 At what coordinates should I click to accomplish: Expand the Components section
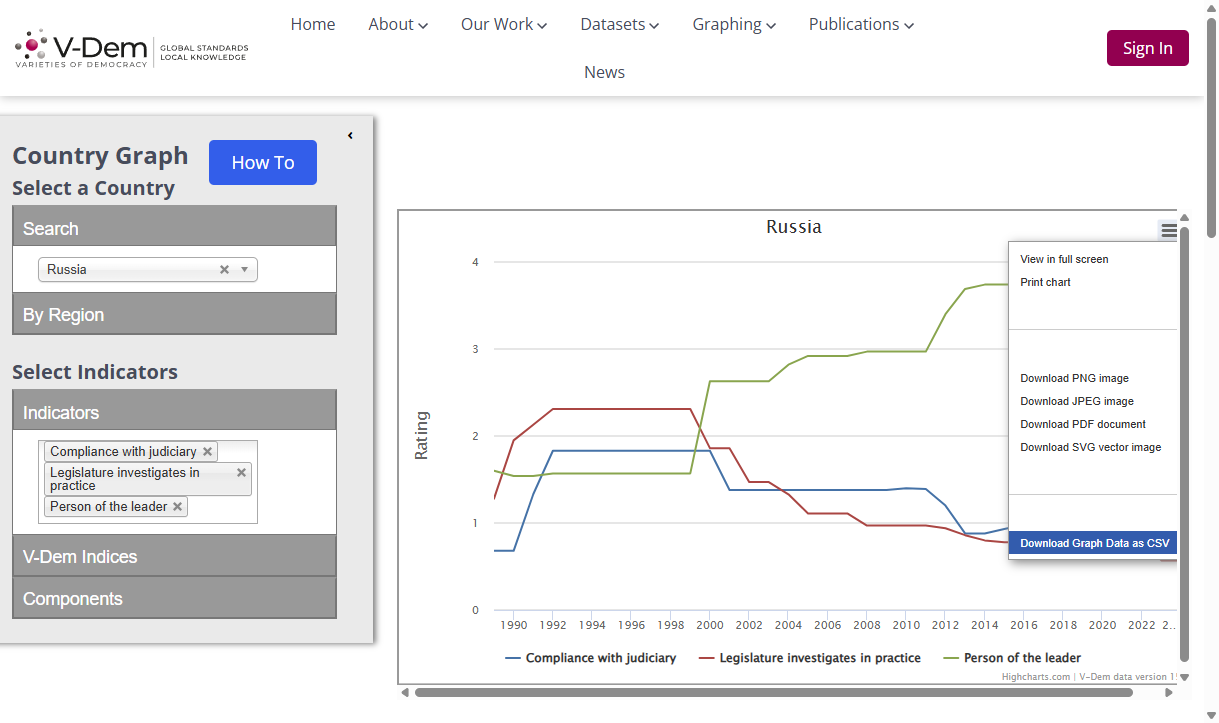pos(174,598)
